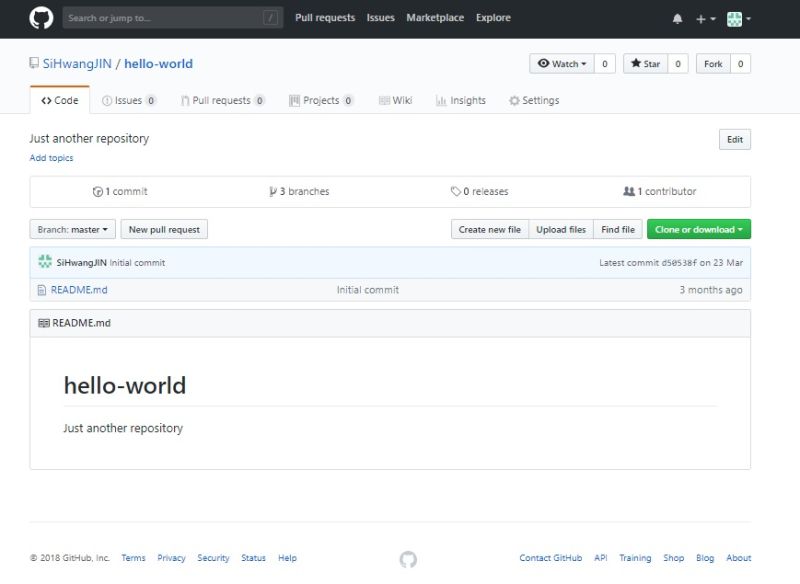Click the fork count next to Fork

741,64
